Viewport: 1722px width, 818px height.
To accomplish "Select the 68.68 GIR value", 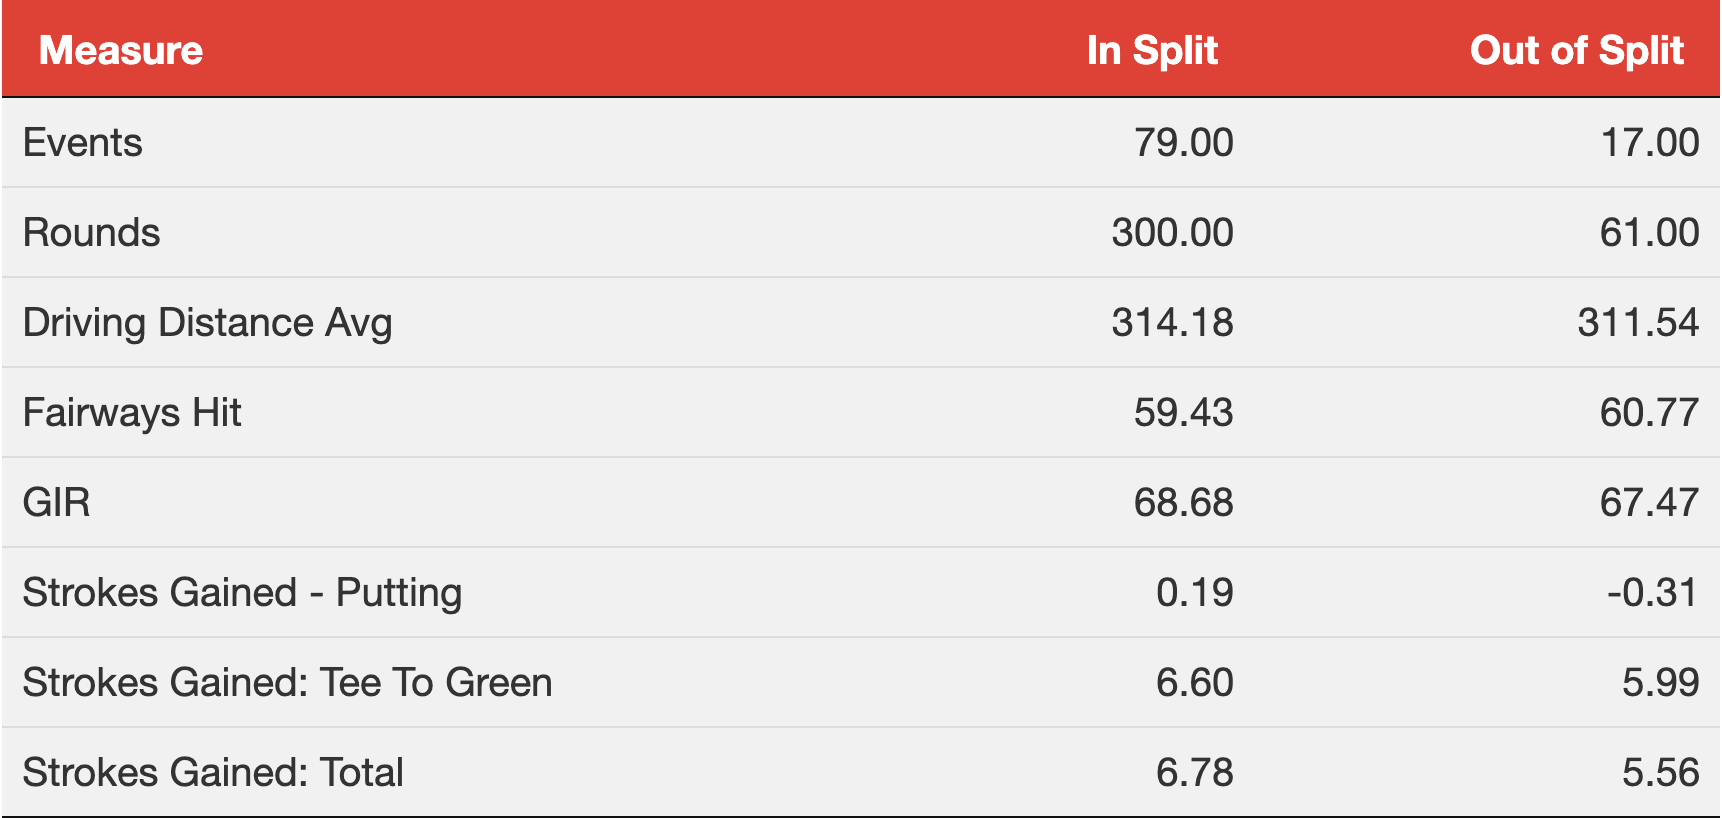I will tap(1184, 502).
